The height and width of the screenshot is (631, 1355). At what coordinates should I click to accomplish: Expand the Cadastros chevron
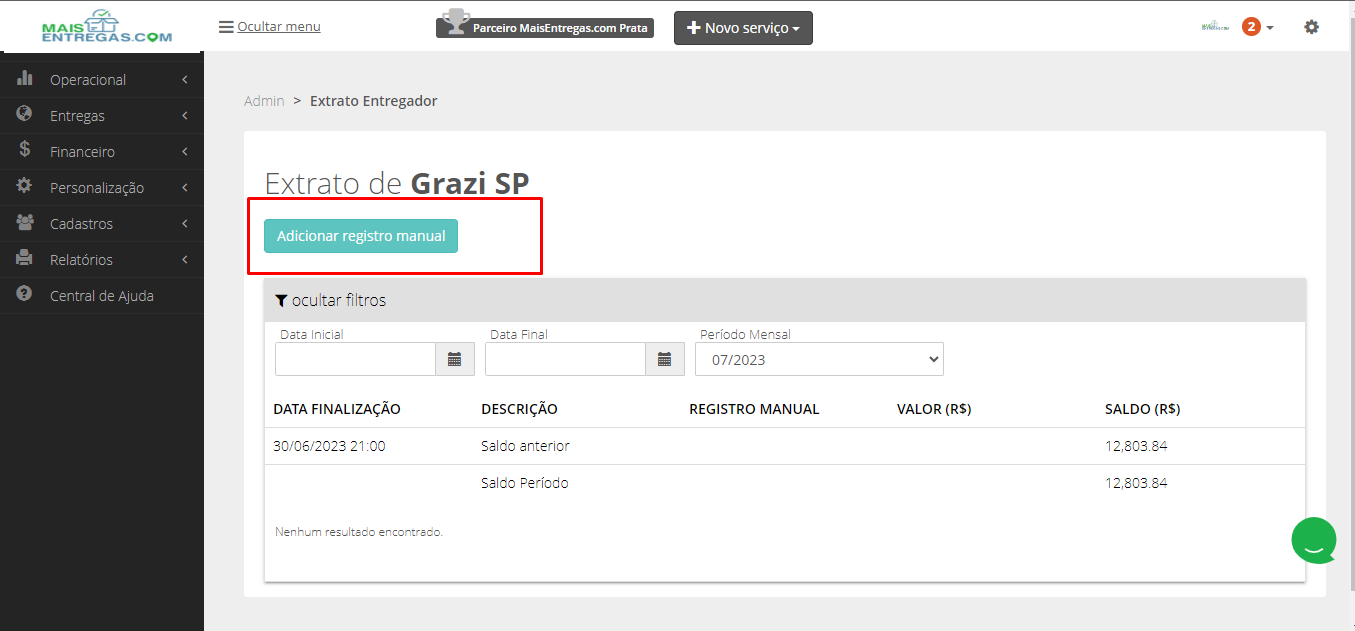tap(185, 224)
